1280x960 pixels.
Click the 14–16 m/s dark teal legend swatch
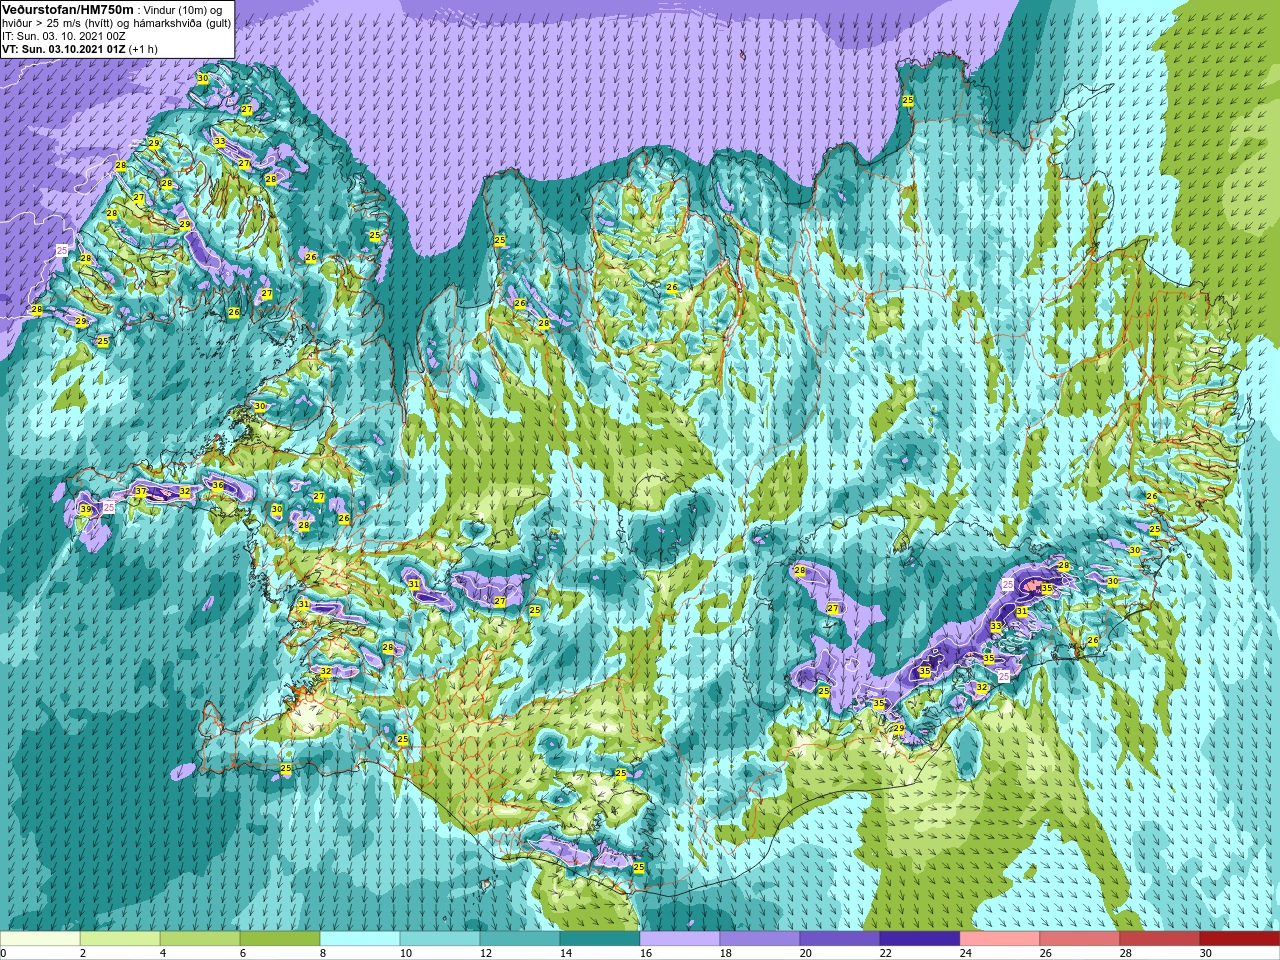[600, 939]
